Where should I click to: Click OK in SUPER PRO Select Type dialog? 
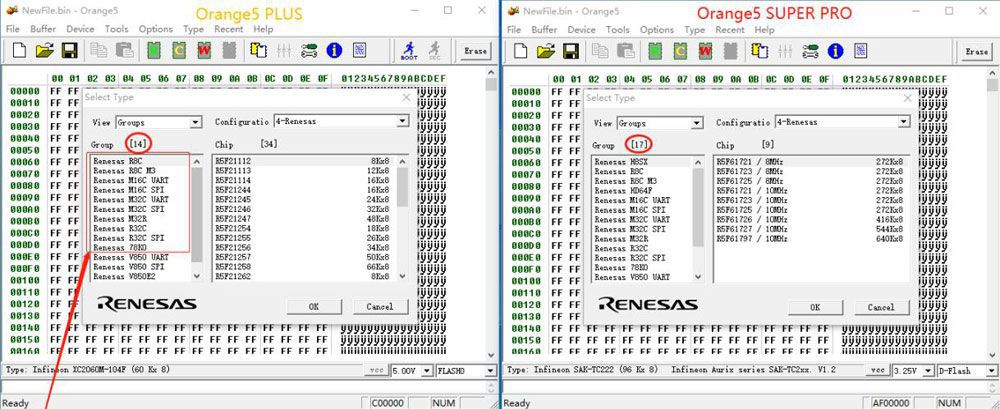click(815, 307)
